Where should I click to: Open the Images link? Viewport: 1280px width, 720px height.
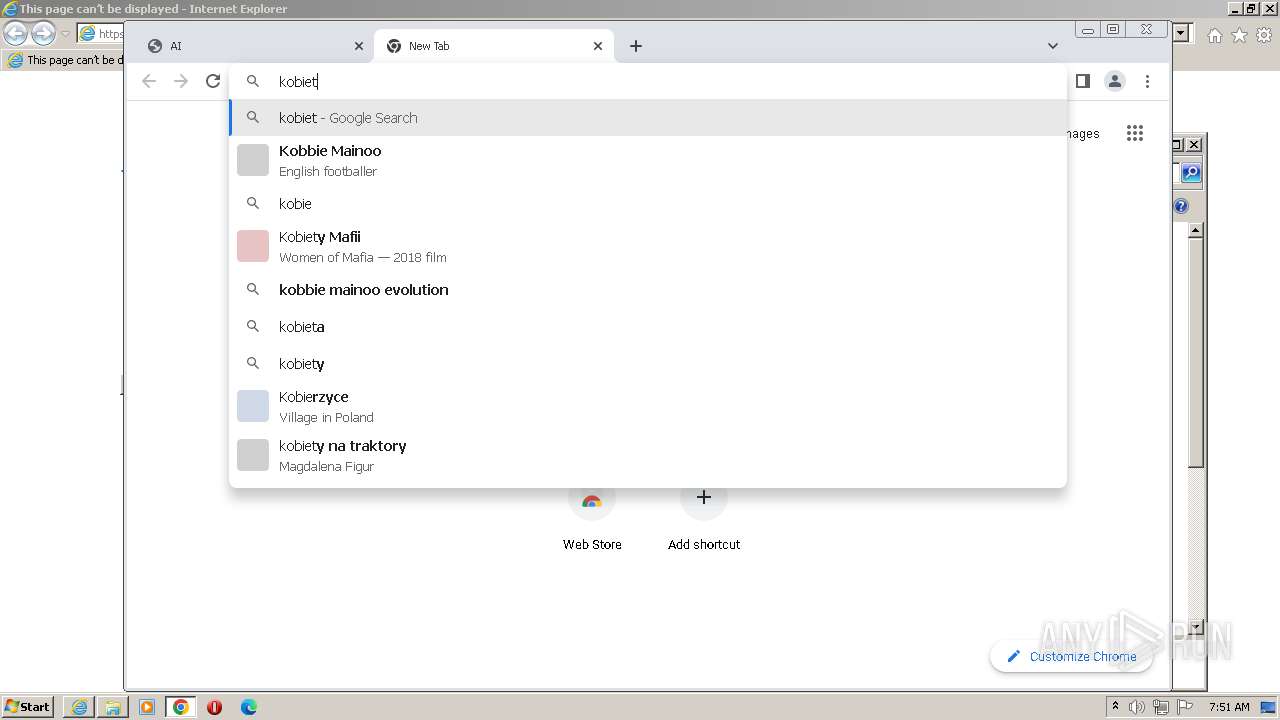1081,133
